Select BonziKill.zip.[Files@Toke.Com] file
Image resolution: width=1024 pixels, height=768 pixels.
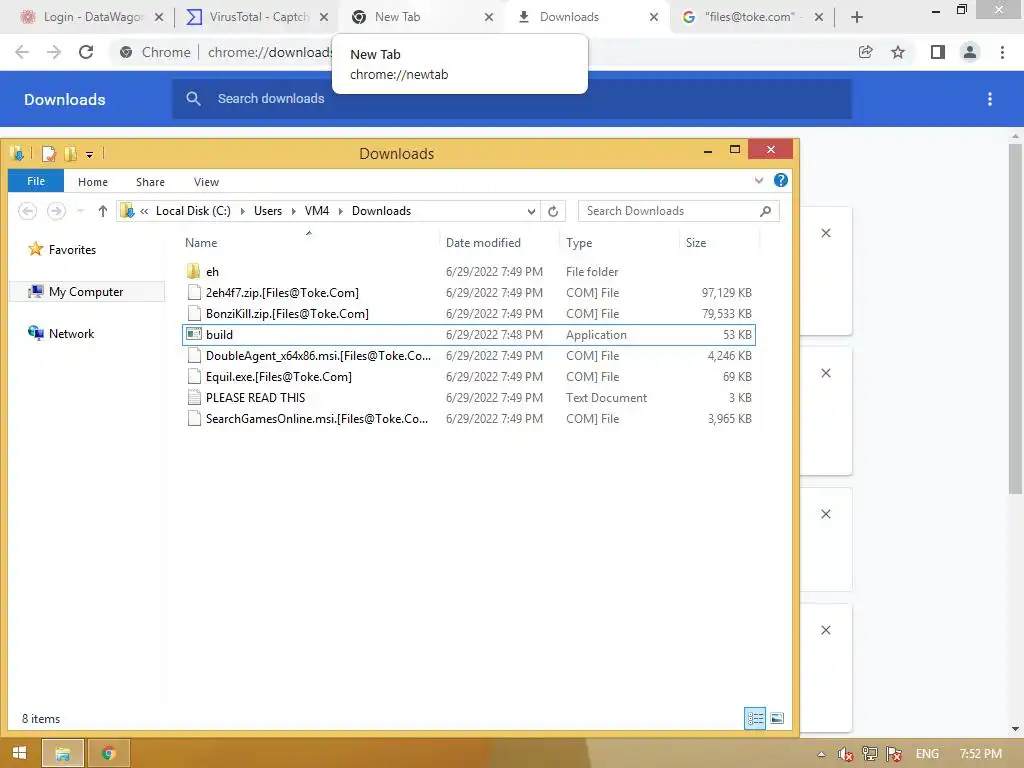pyautogui.click(x=468, y=313)
